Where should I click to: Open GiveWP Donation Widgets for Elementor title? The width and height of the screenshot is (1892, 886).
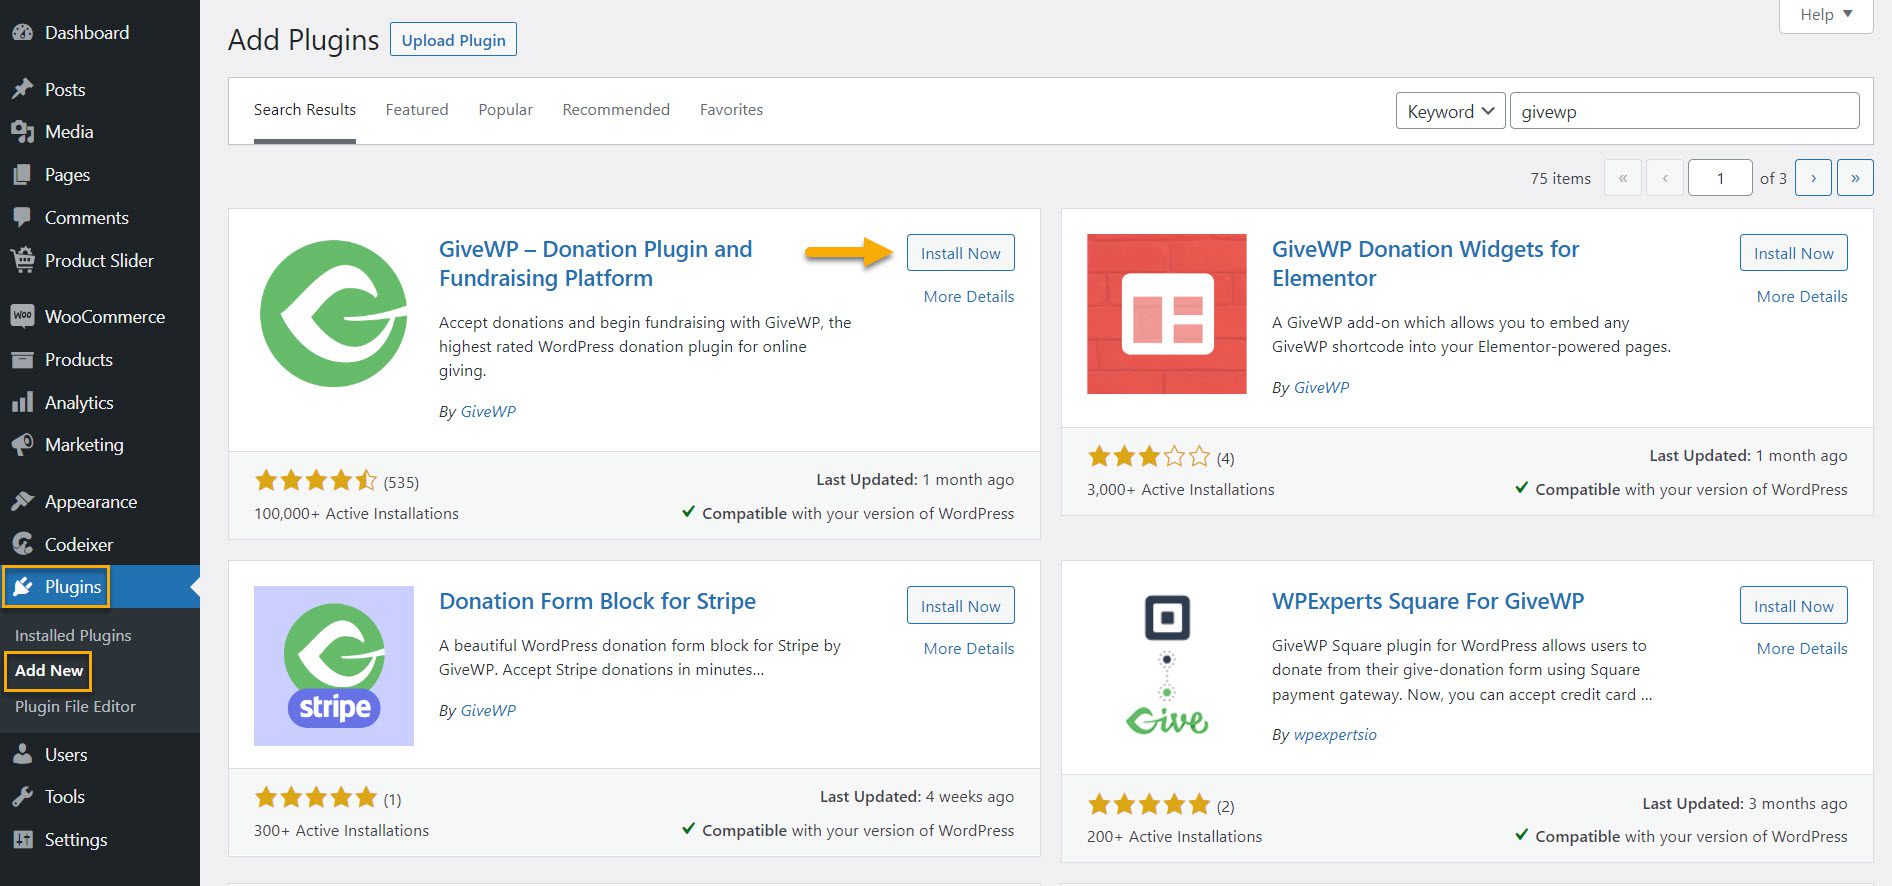(1425, 264)
